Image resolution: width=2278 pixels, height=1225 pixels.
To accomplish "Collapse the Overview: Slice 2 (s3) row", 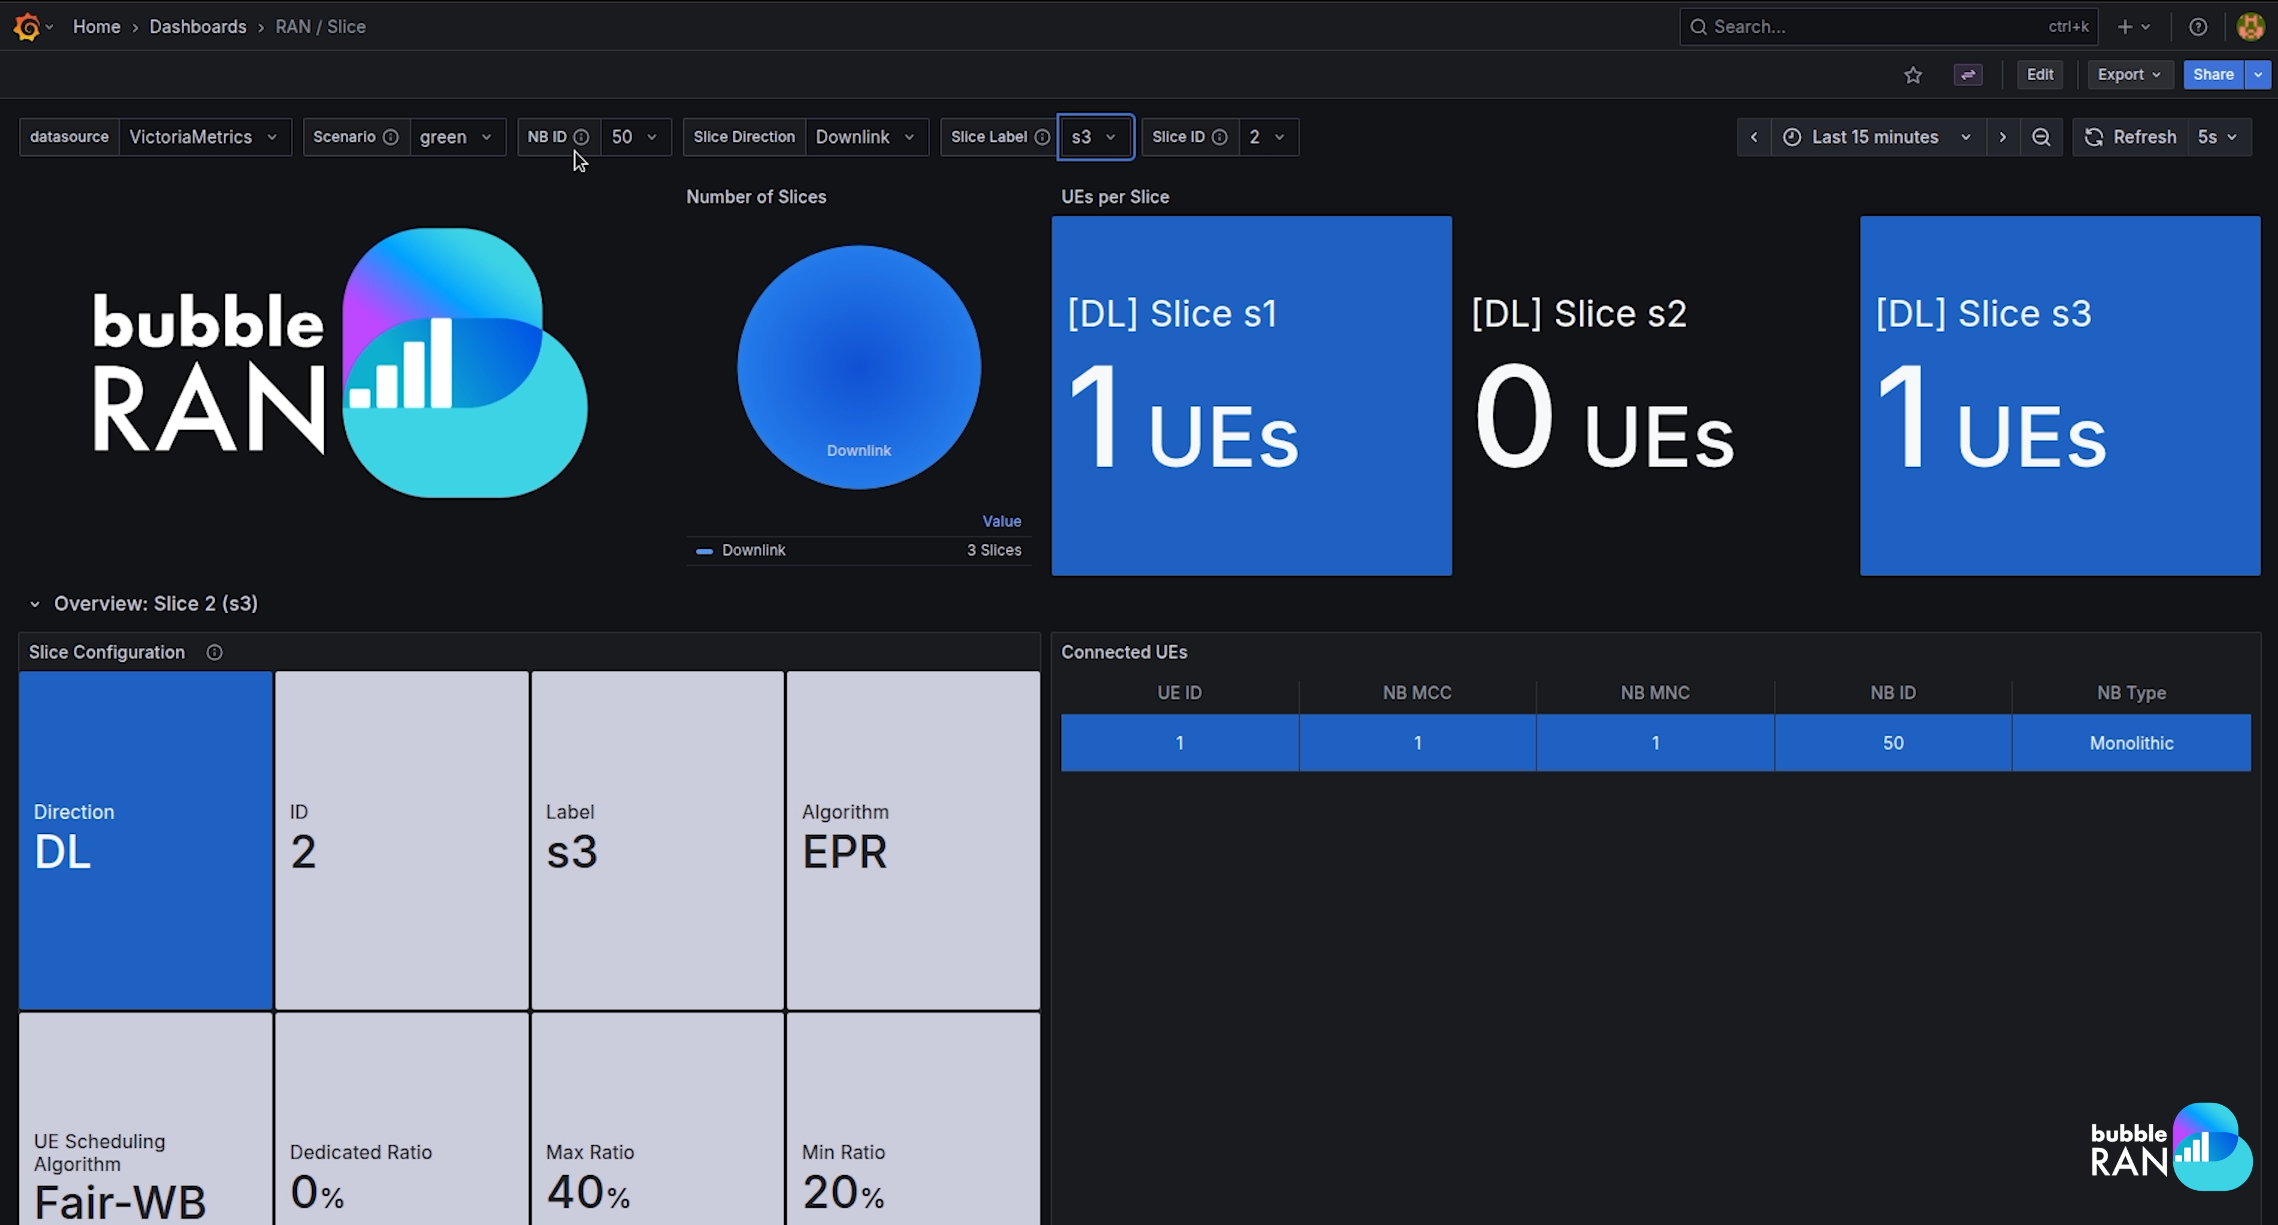I will point(35,604).
